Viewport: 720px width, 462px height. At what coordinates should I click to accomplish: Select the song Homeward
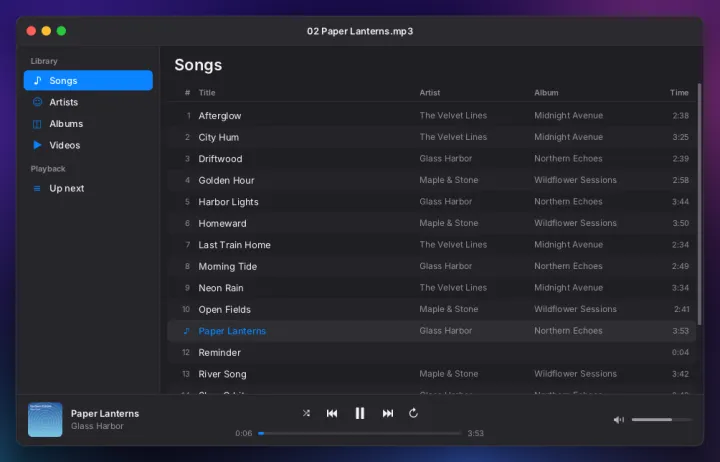coord(222,224)
